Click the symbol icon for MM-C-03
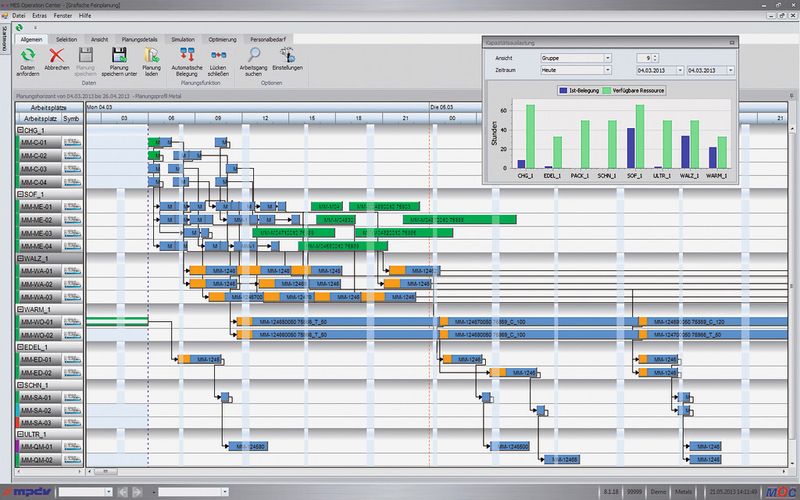Screen dimensions: 800x500 pyautogui.click(x=72, y=169)
